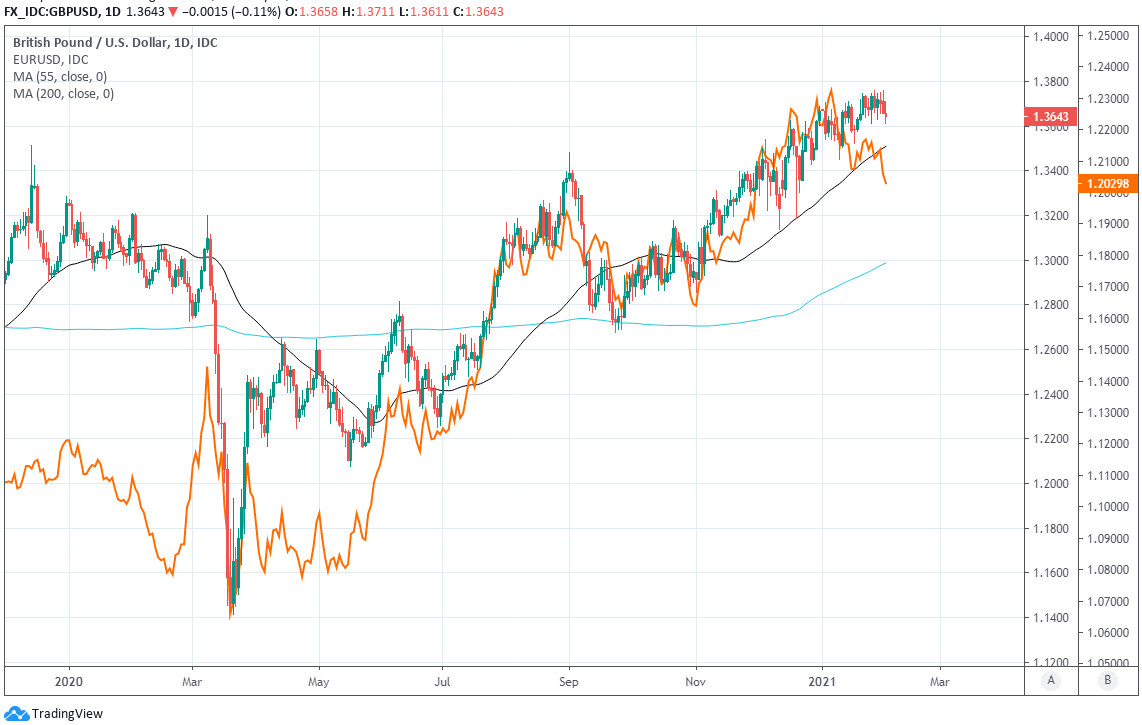The image size is (1142, 725).
Task: Click the Sep label on the time axis
Action: click(x=568, y=678)
